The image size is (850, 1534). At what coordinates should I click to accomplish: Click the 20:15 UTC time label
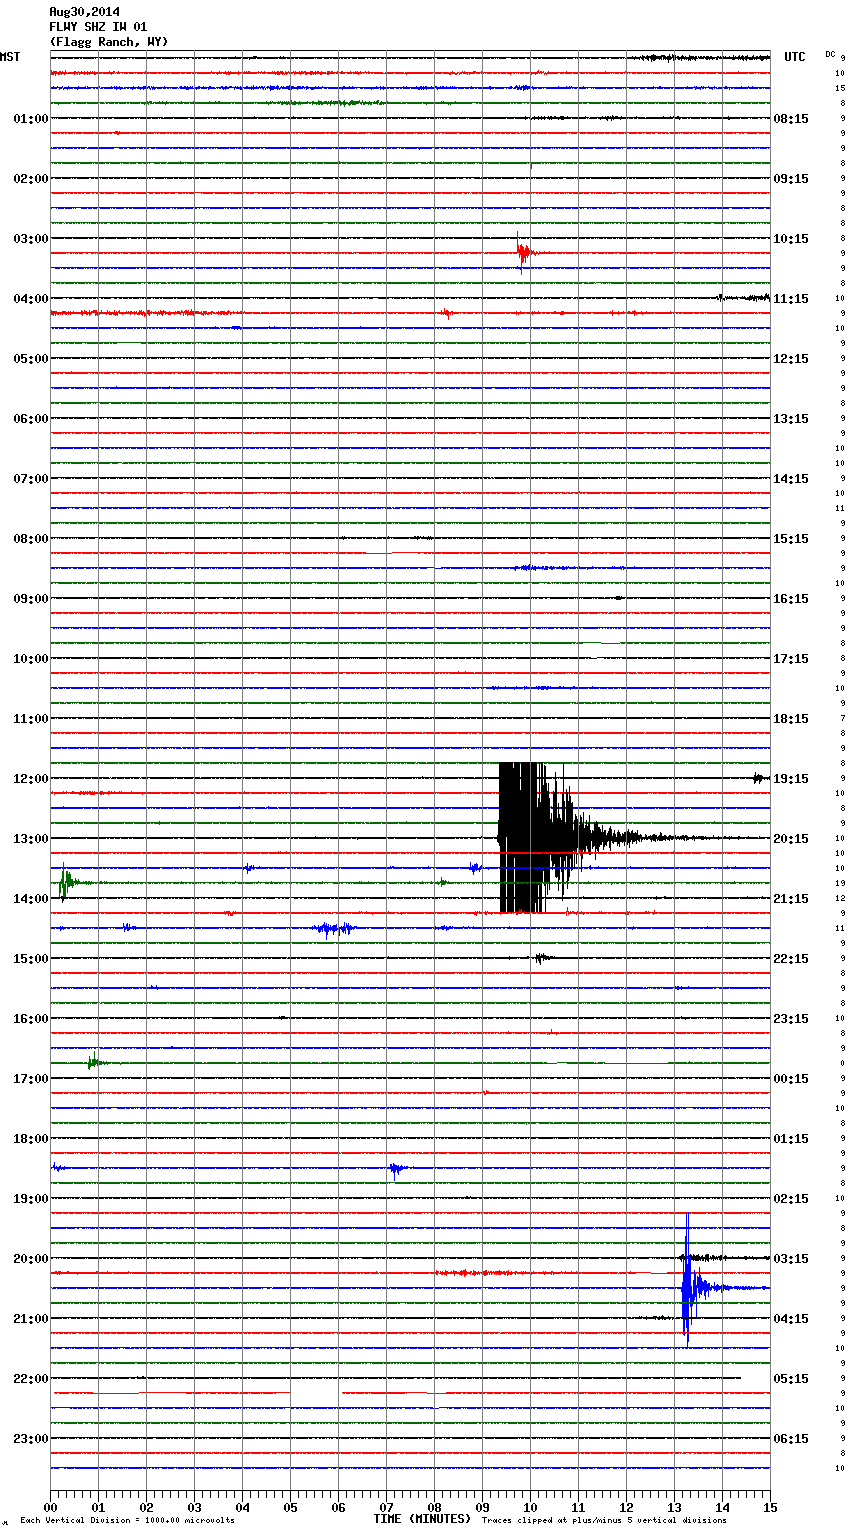791,839
